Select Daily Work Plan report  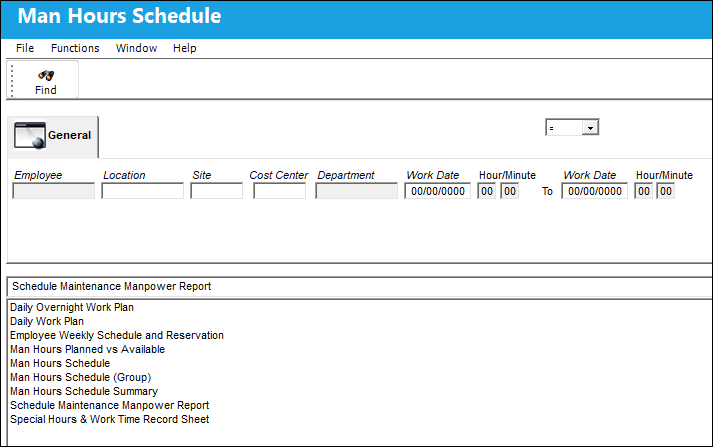[47, 321]
